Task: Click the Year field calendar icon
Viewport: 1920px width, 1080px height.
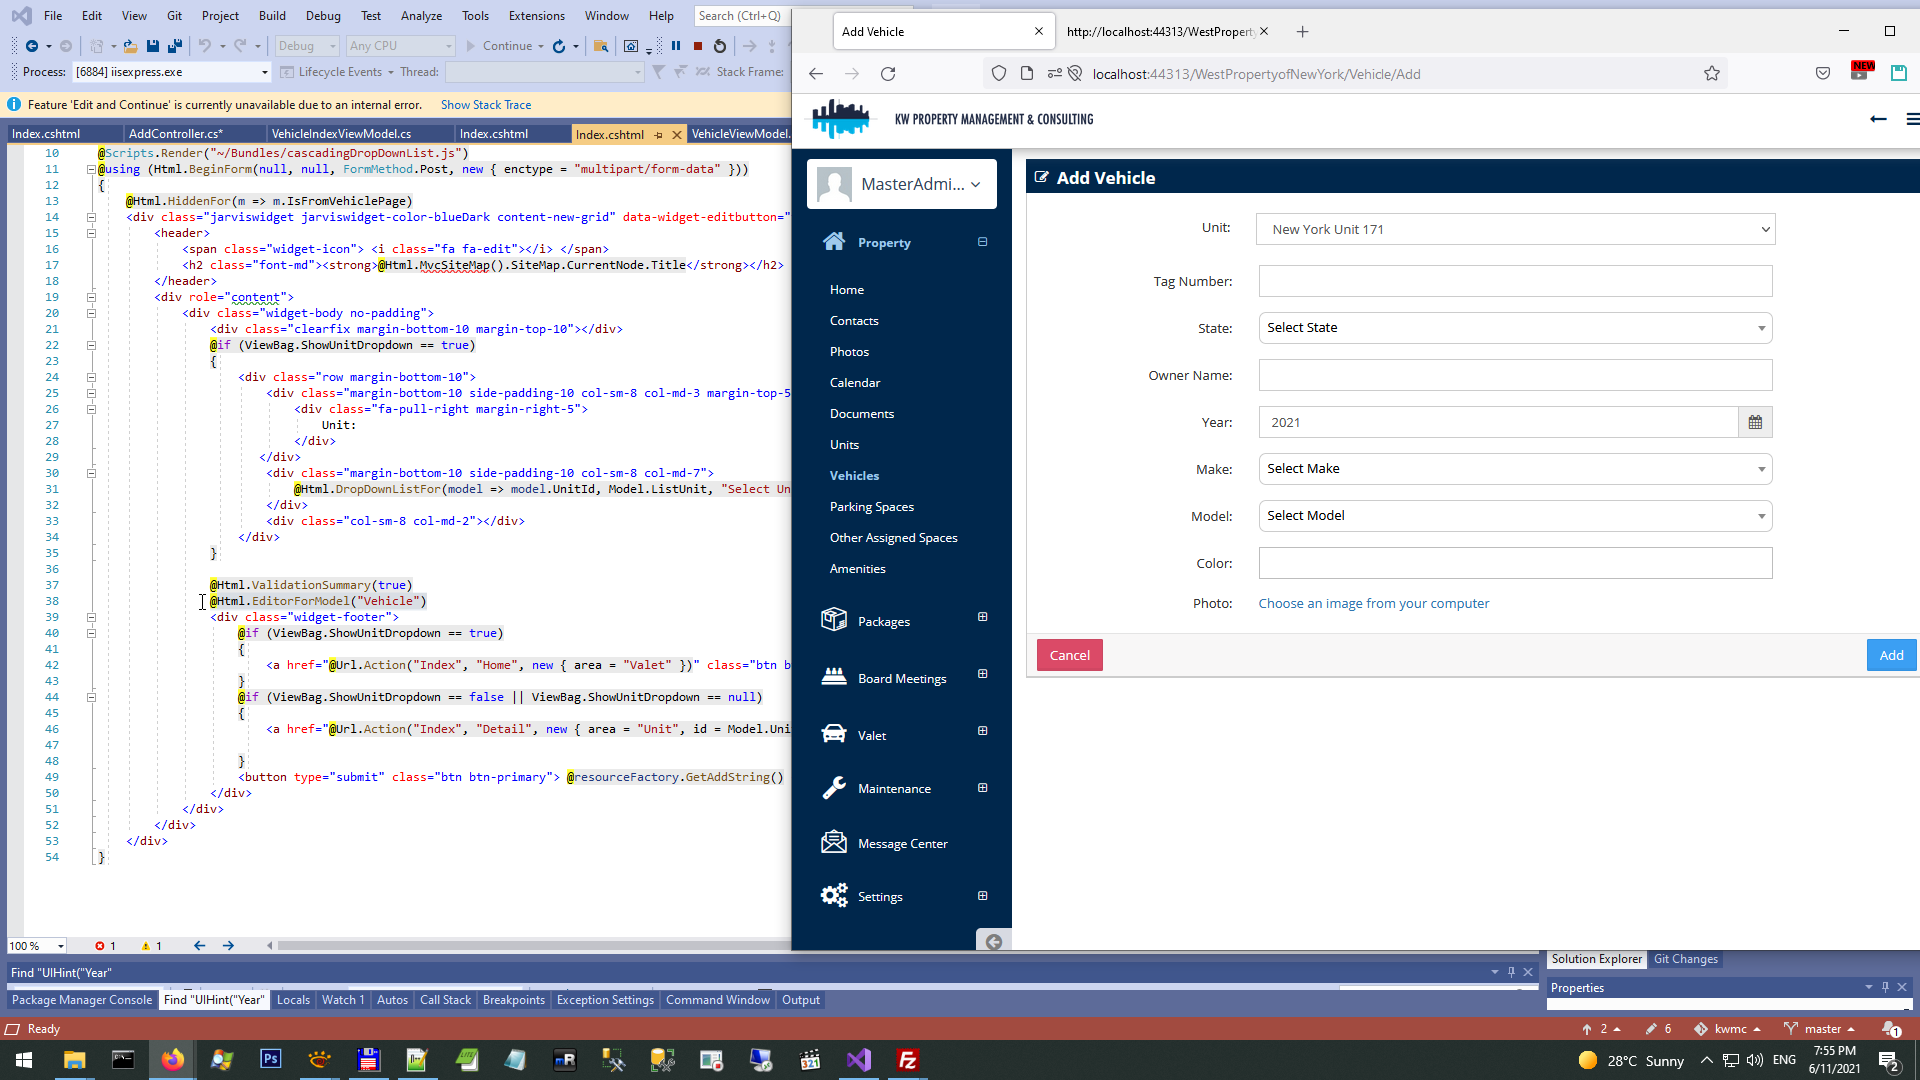Action: tap(1755, 423)
